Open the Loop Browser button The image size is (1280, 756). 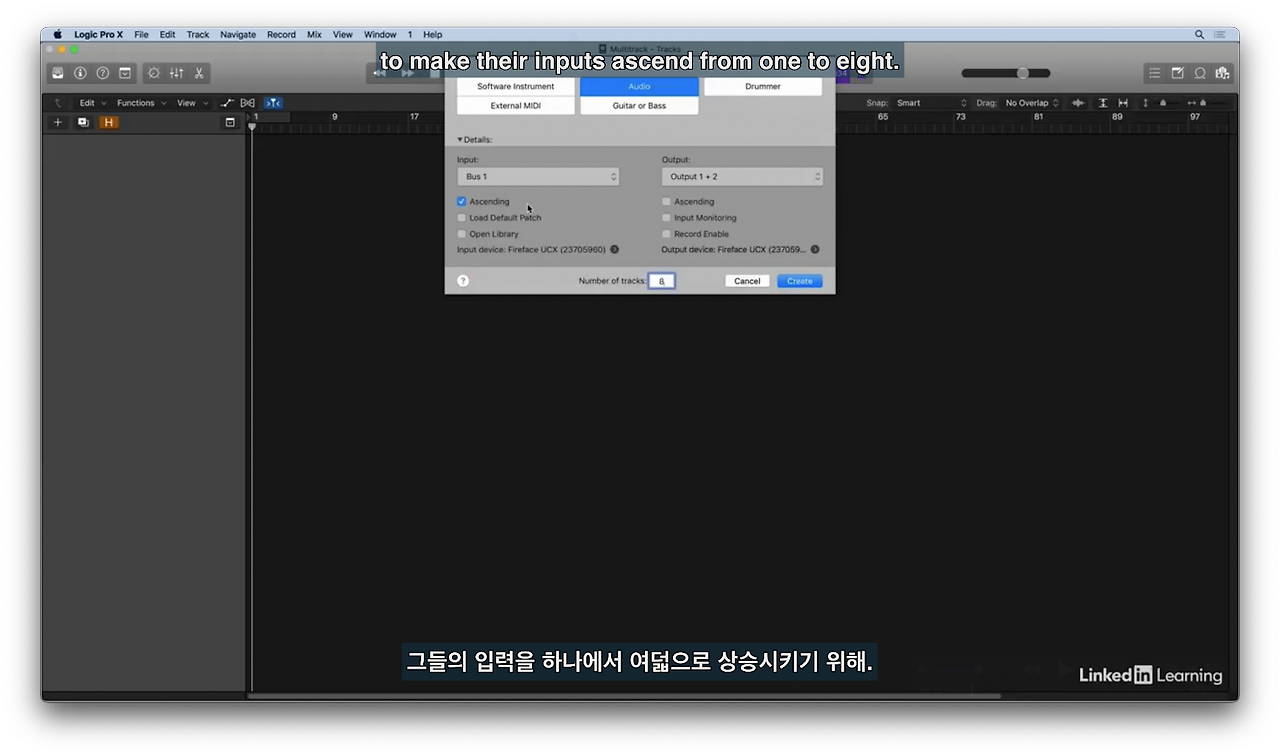click(1200, 73)
